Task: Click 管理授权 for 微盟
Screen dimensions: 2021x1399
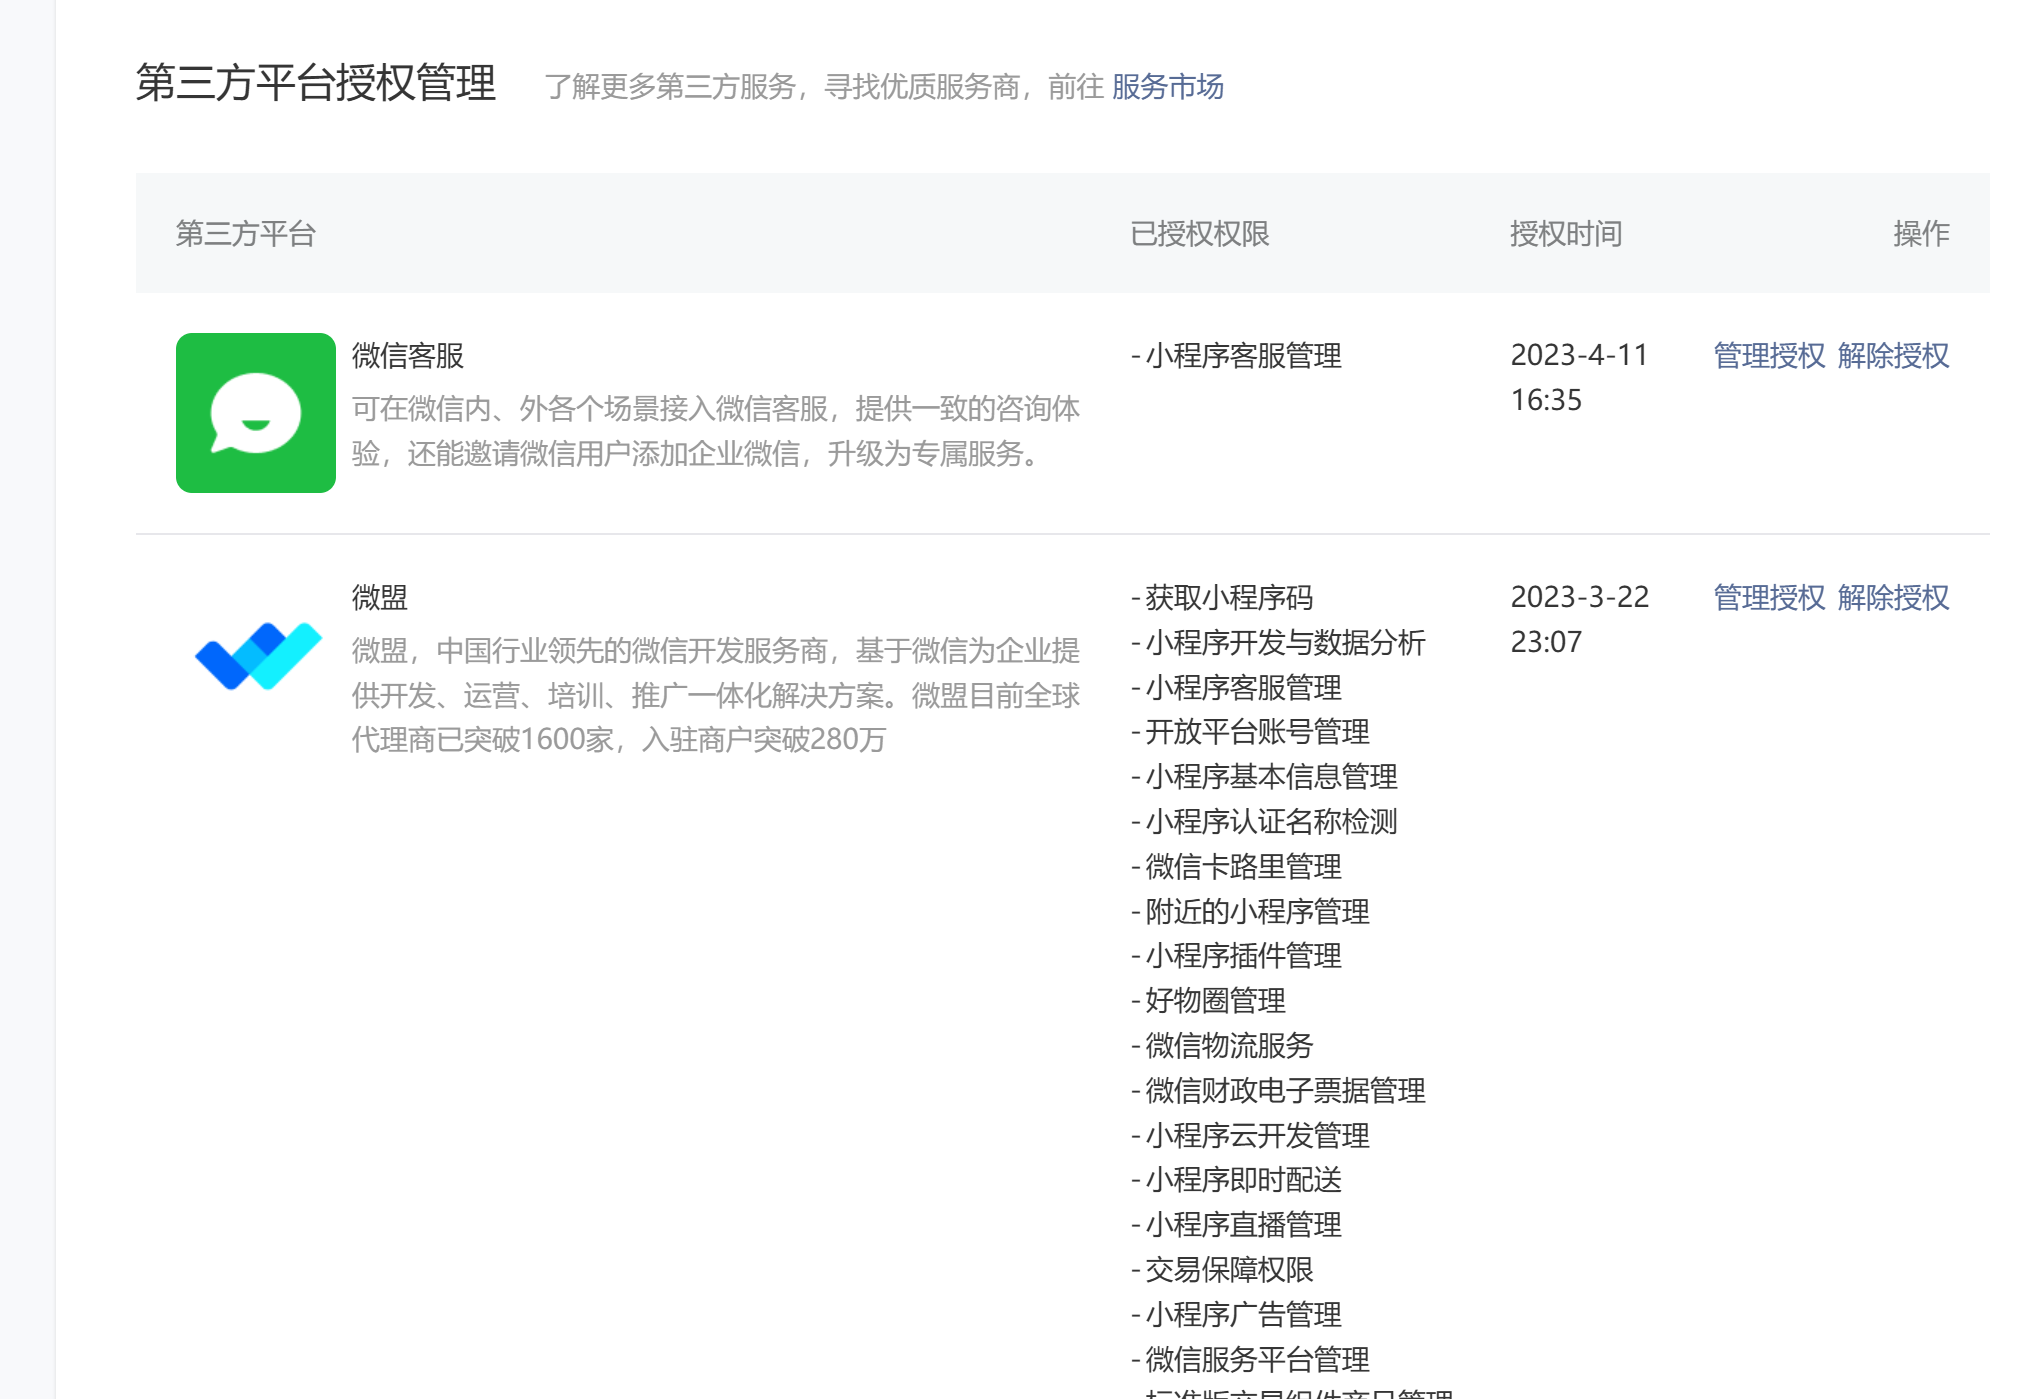Action: (1768, 597)
